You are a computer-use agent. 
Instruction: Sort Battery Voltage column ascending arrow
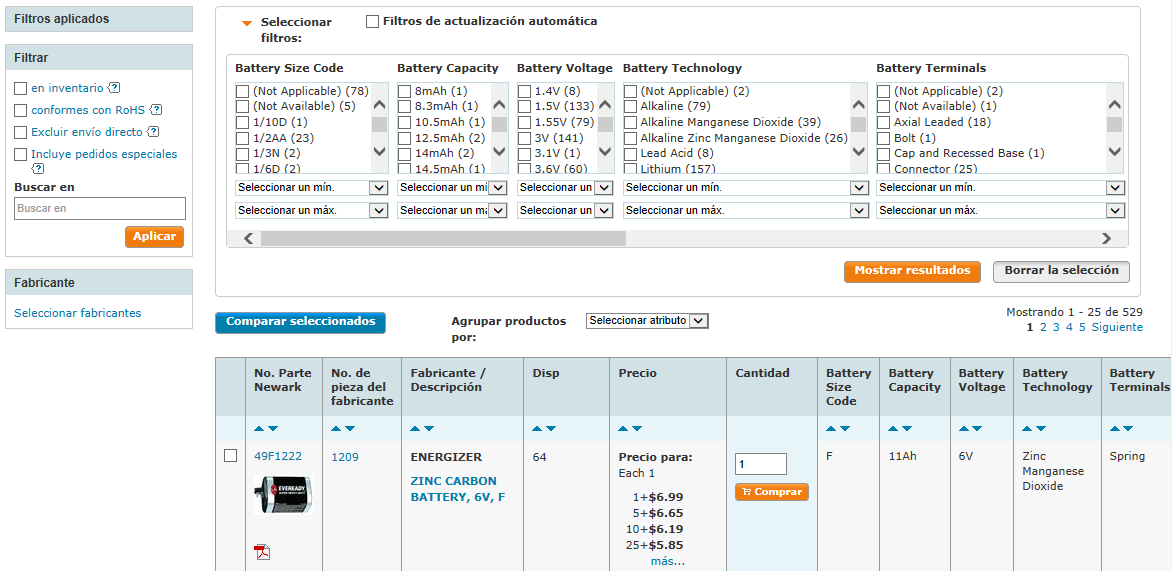963,429
